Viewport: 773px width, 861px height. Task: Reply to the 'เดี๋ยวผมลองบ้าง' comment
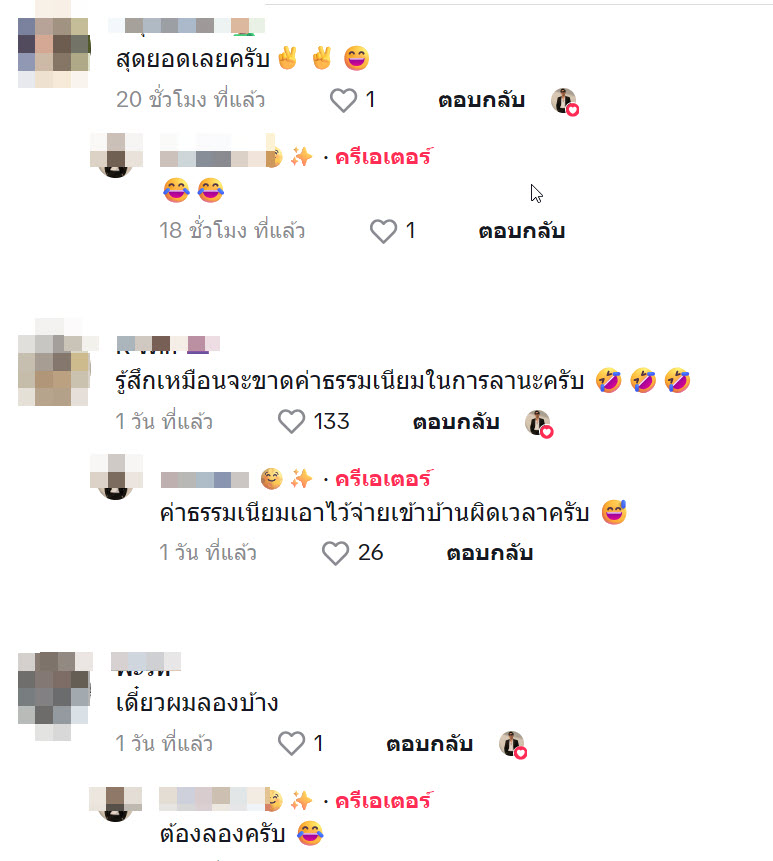(429, 744)
